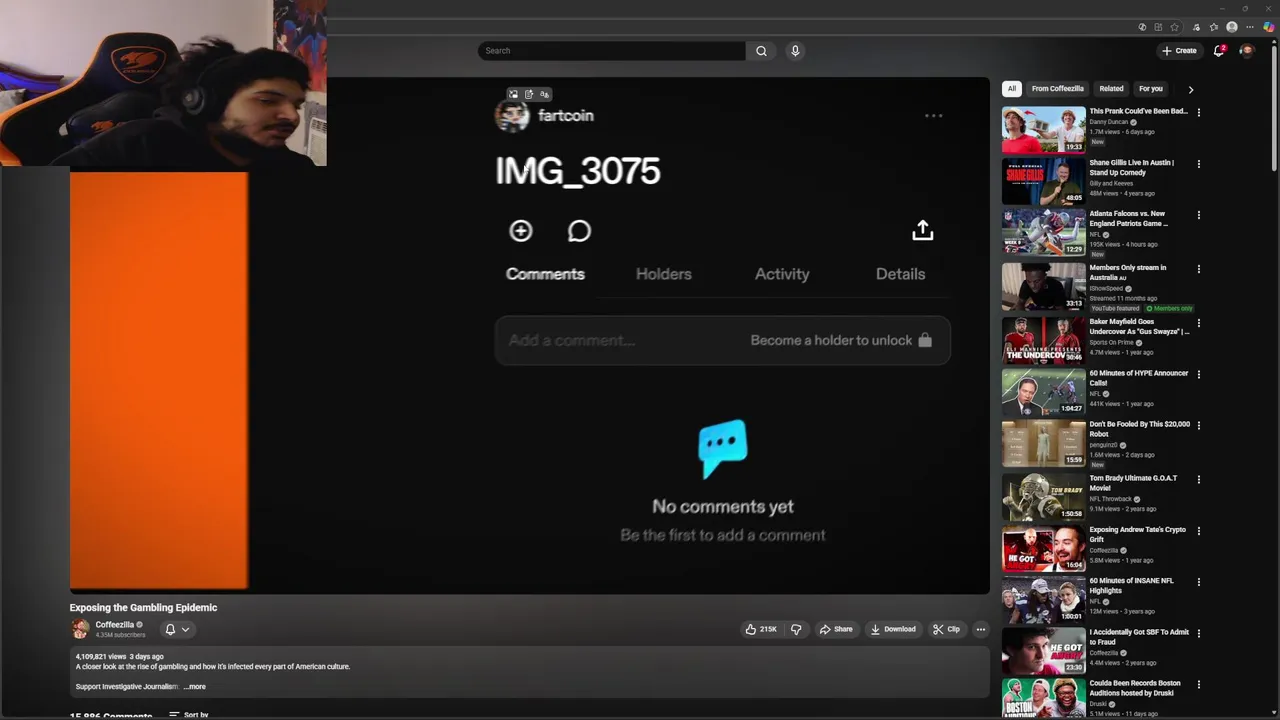Click the speech bubble icon under IMG_3075
1280x720 pixels.
pyautogui.click(x=579, y=231)
